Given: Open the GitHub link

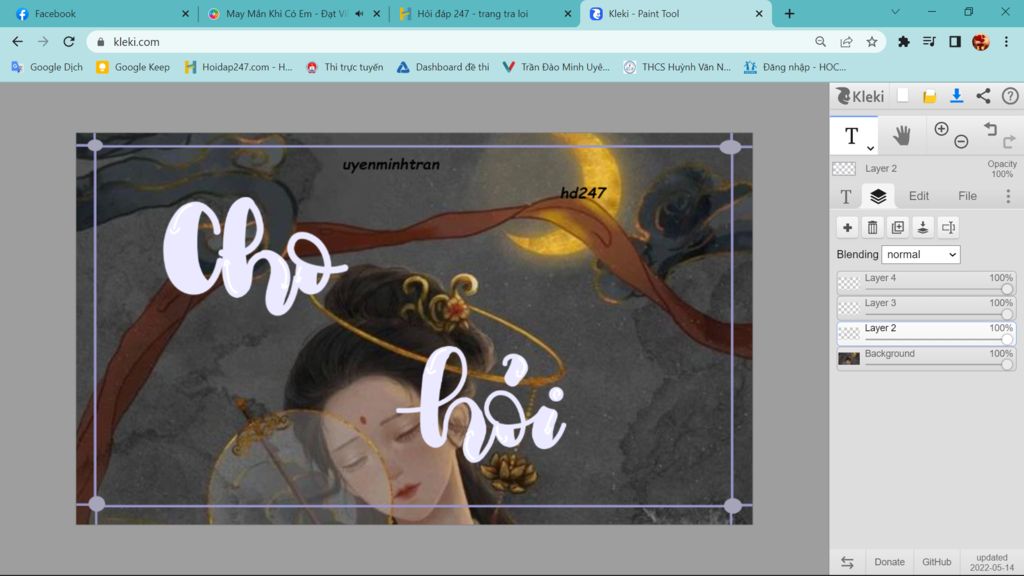Looking at the screenshot, I should click(936, 562).
